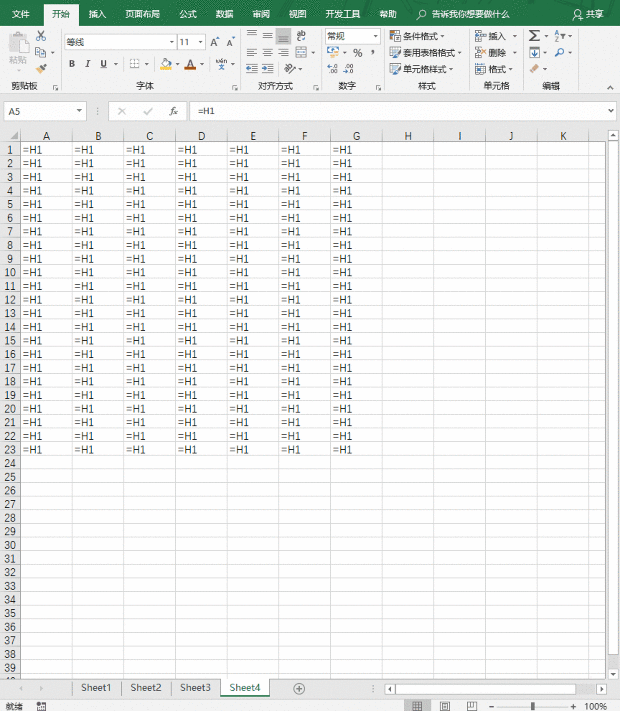Click Fill down arrow icon

[534, 52]
